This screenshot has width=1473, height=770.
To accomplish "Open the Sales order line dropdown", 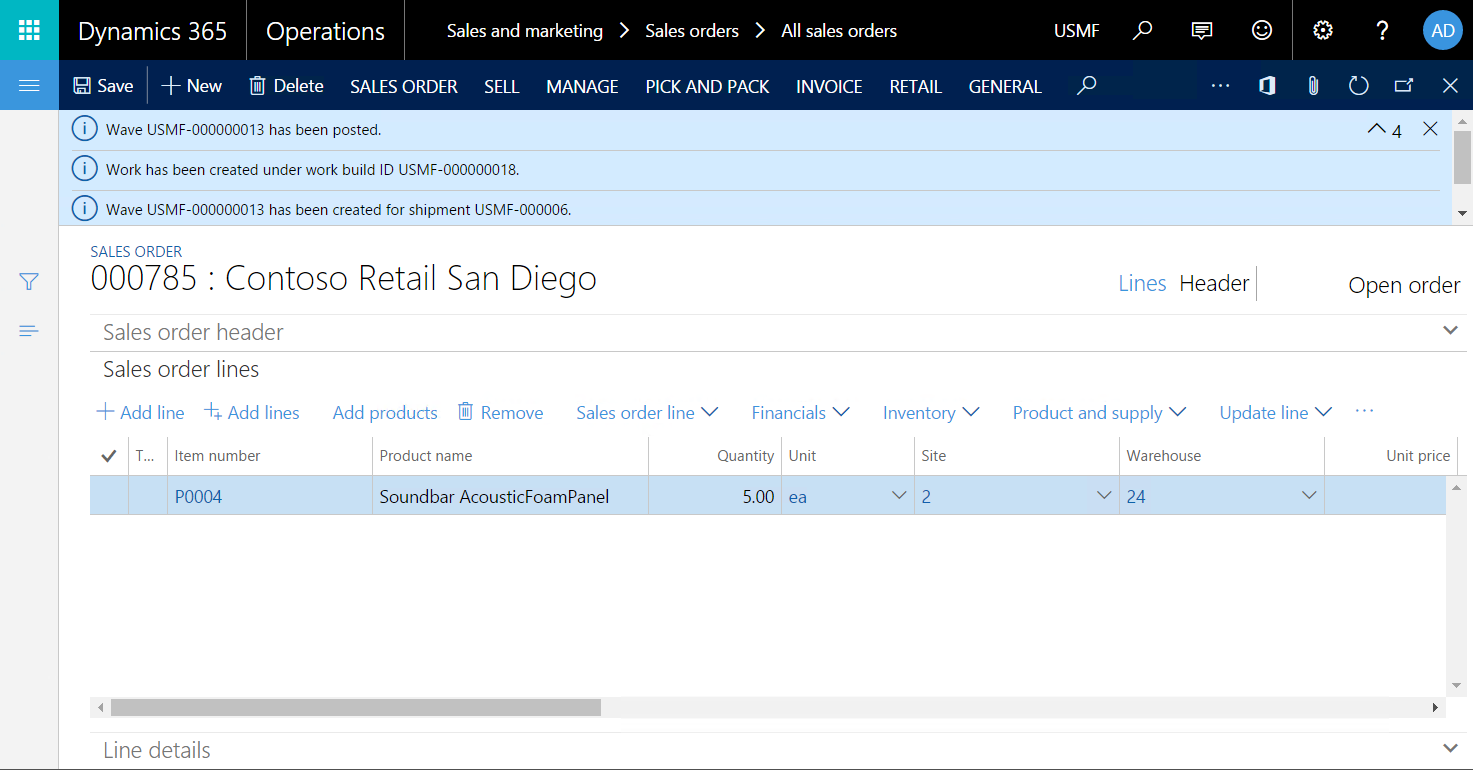I will coord(647,412).
